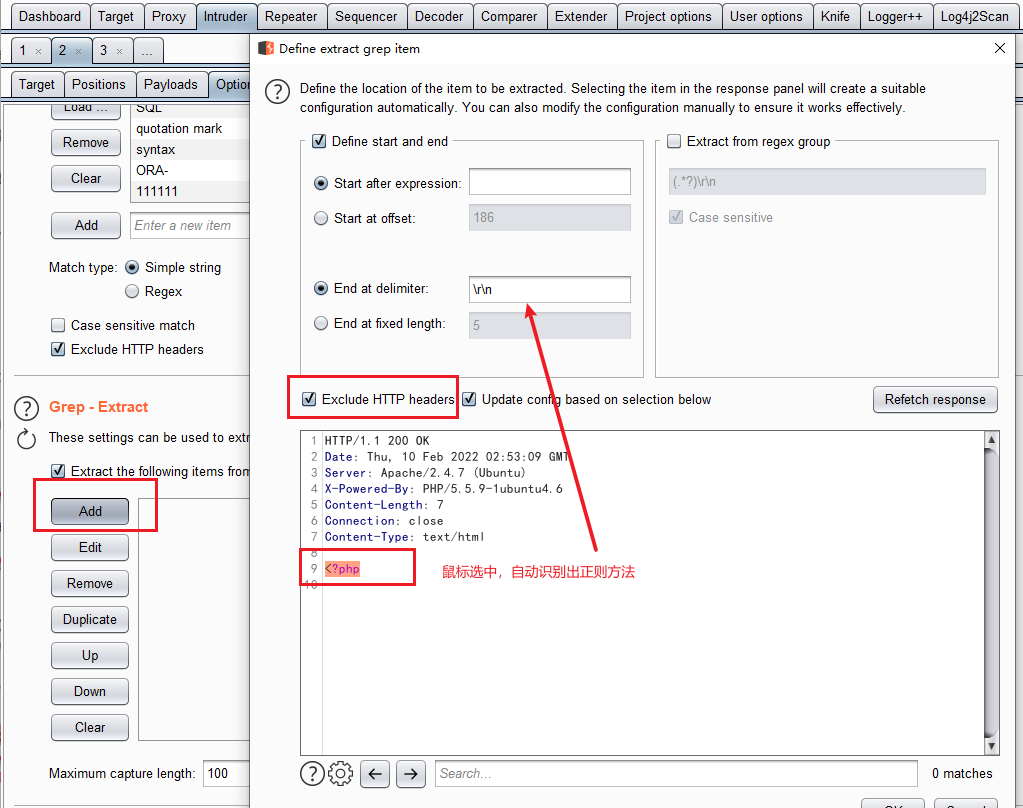Viewport: 1023px width, 808px height.
Task: Click the Maximum capture length field
Action: [226, 773]
